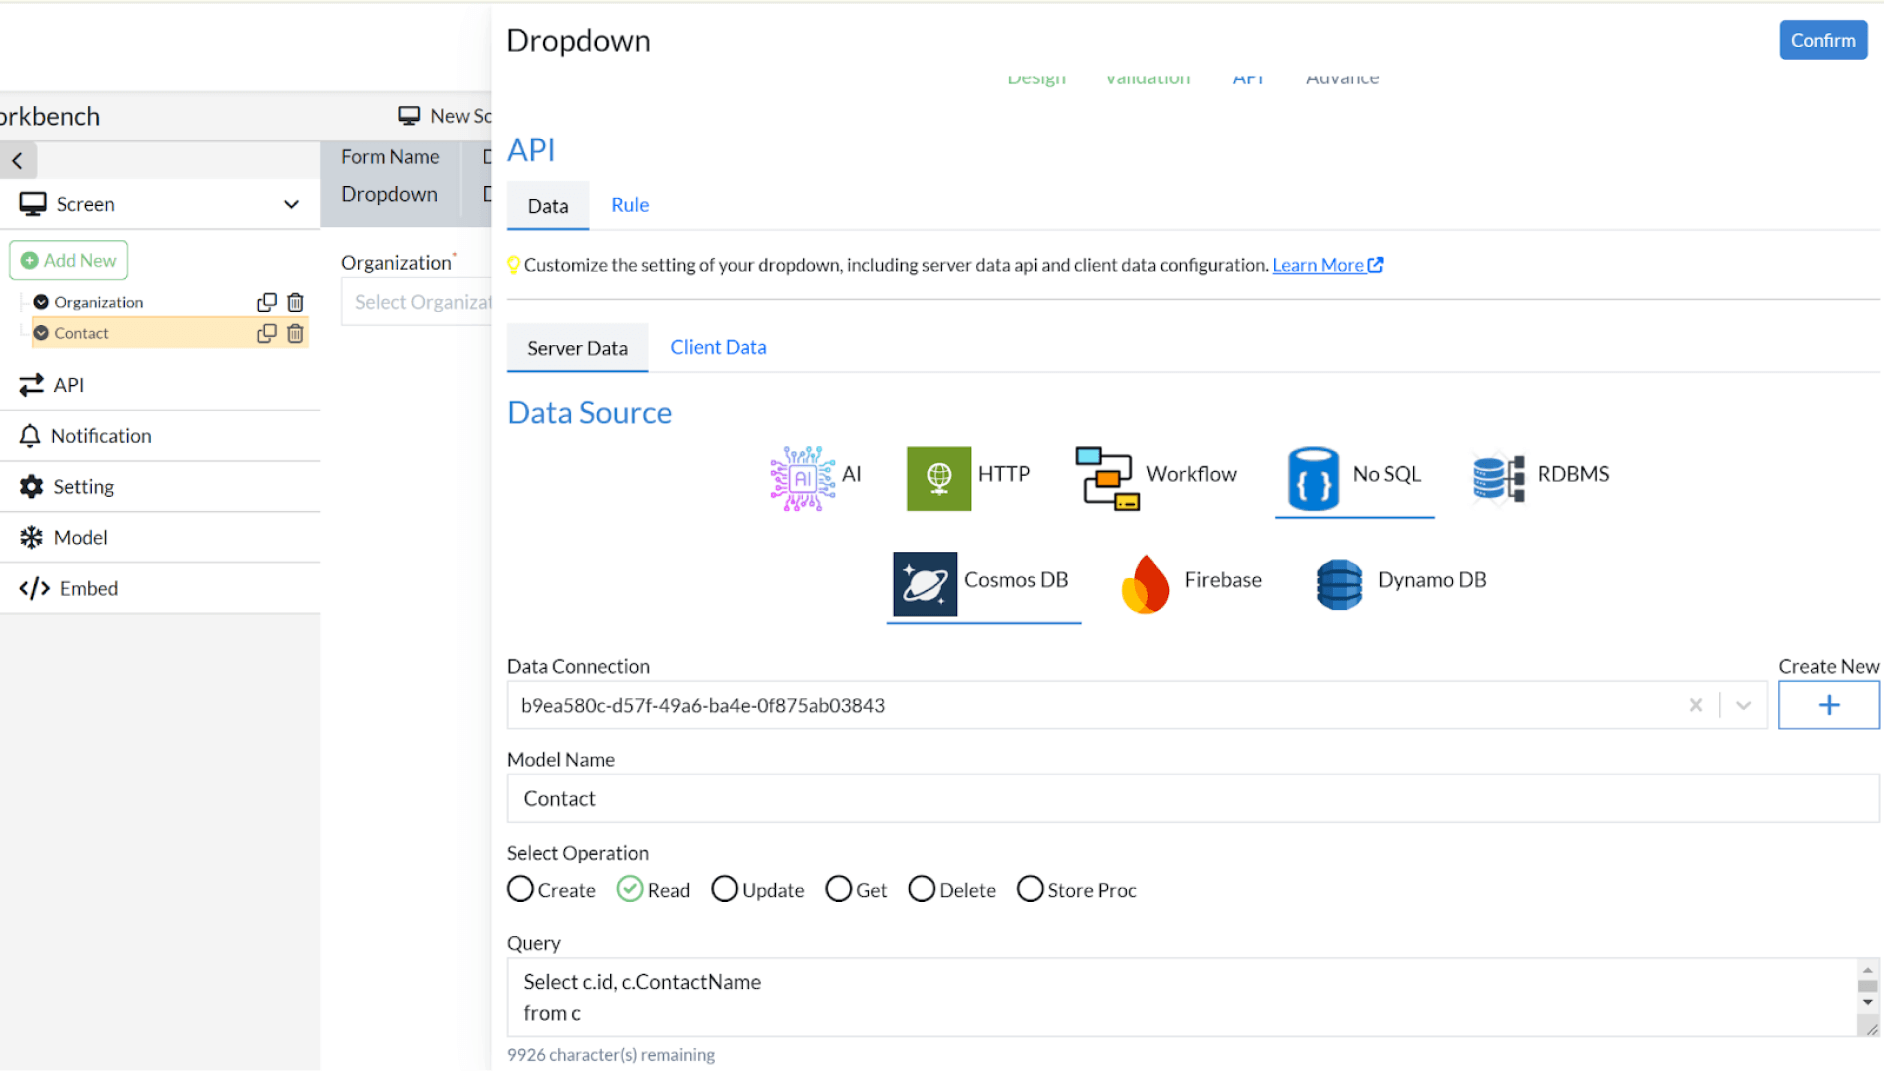Collapse the Screen section chevron
This screenshot has width=1884, height=1071.
coord(291,204)
